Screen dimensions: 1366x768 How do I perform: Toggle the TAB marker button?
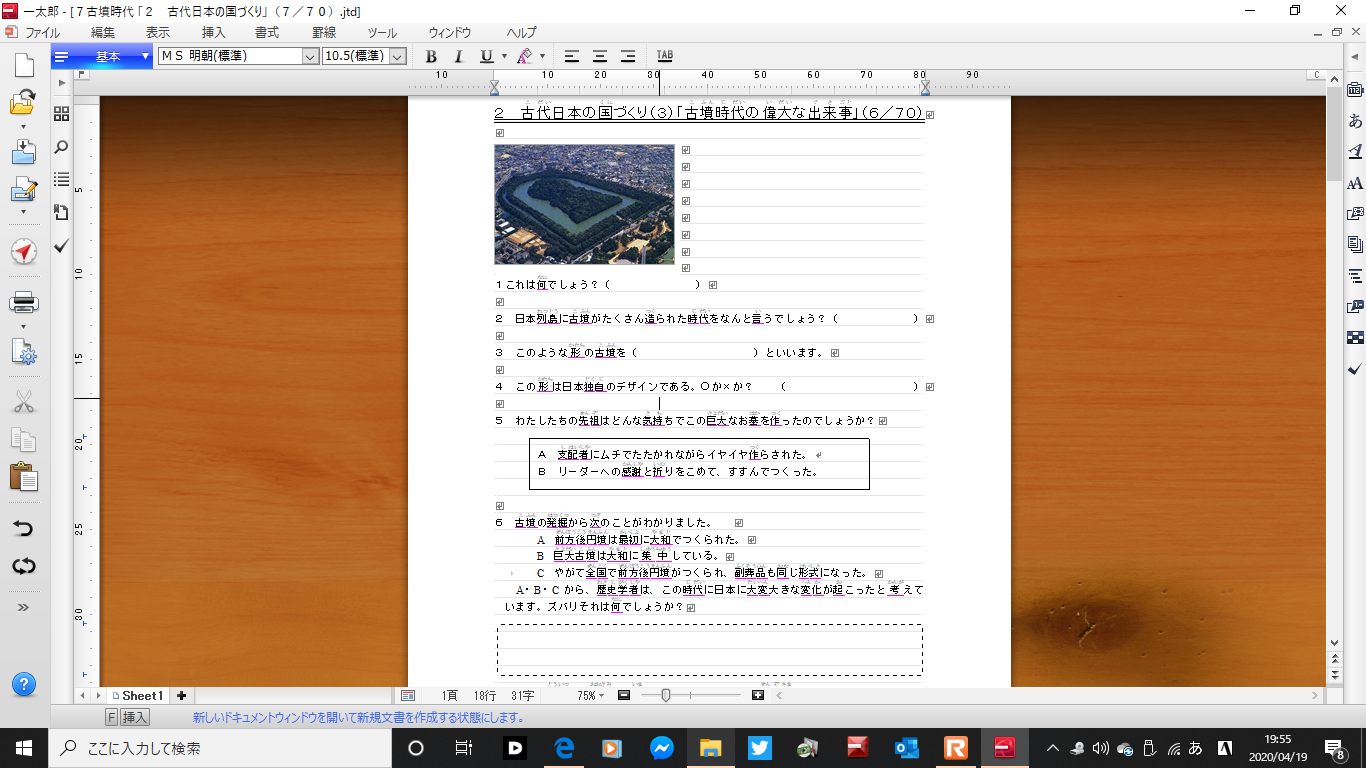click(665, 56)
